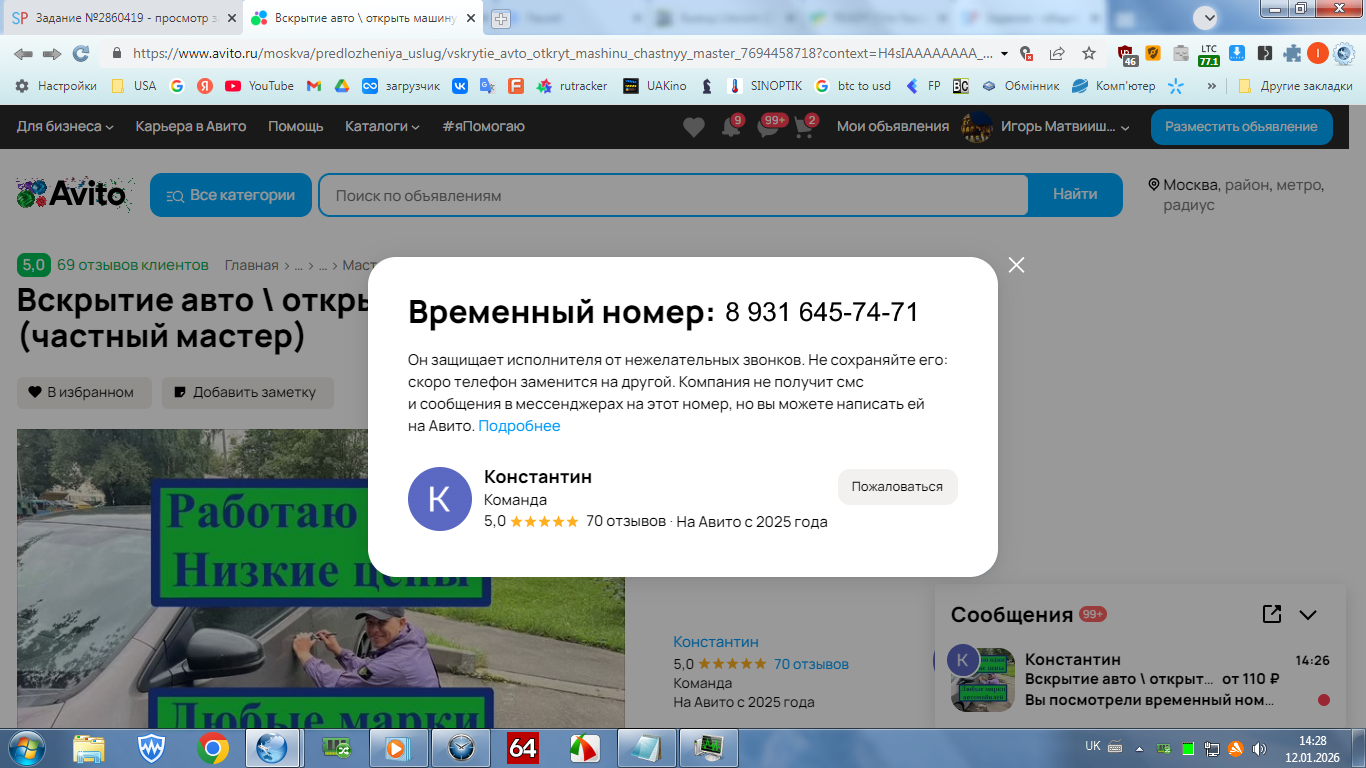Image resolution: width=1366 pixels, height=768 pixels.
Task: Open the browser downloads arrow icon
Action: [1237, 54]
